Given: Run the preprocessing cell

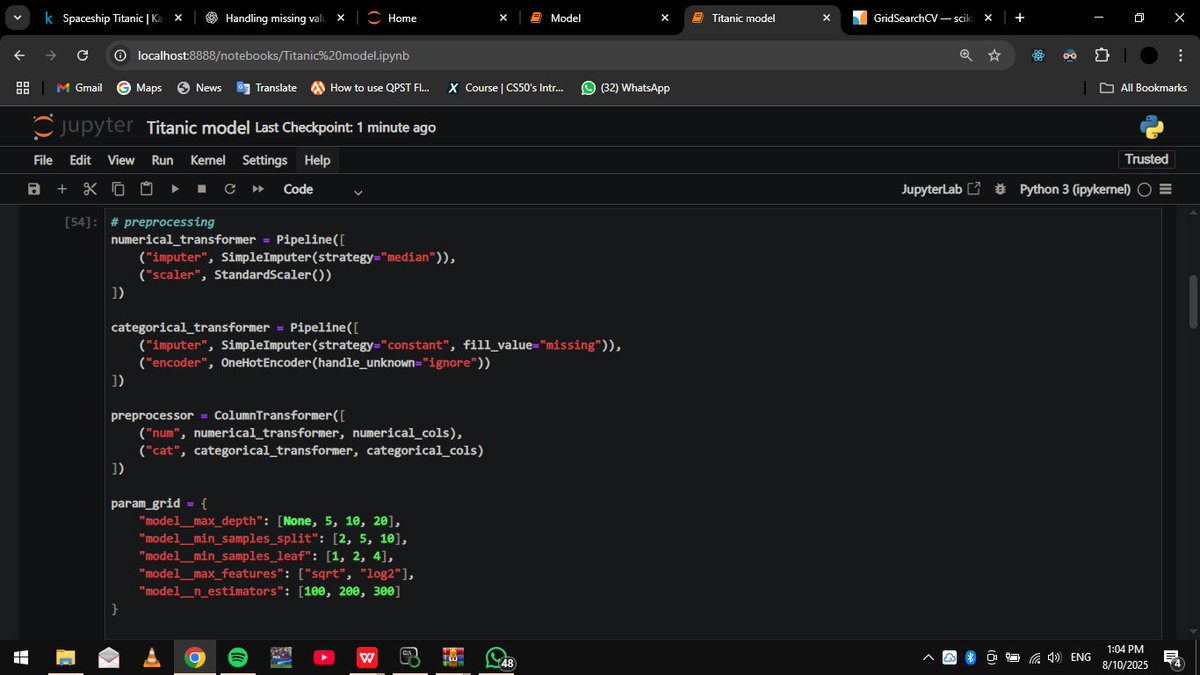Looking at the screenshot, I should point(174,188).
